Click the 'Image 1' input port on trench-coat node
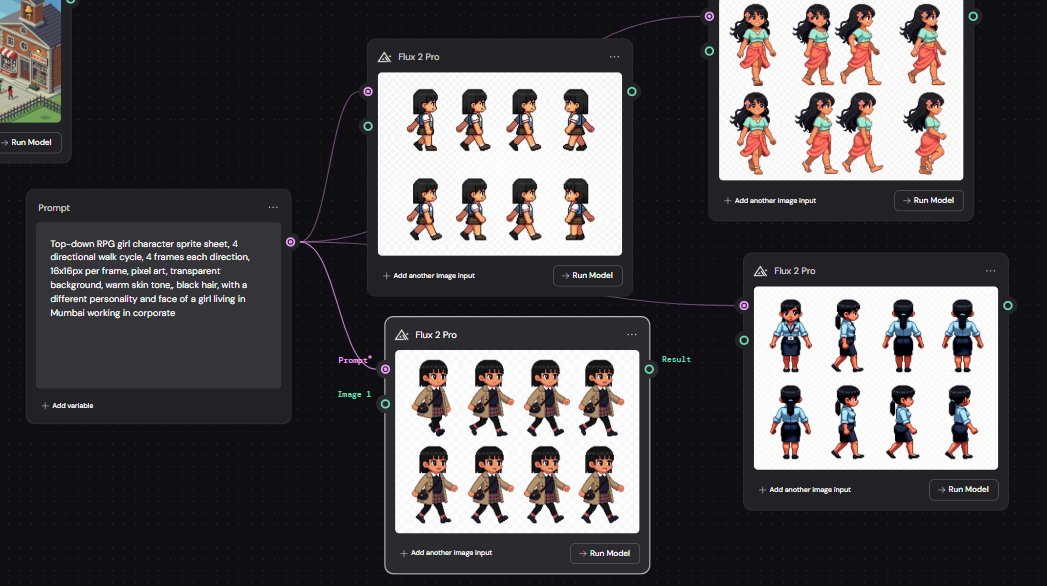The height and width of the screenshot is (586, 1047). click(385, 404)
